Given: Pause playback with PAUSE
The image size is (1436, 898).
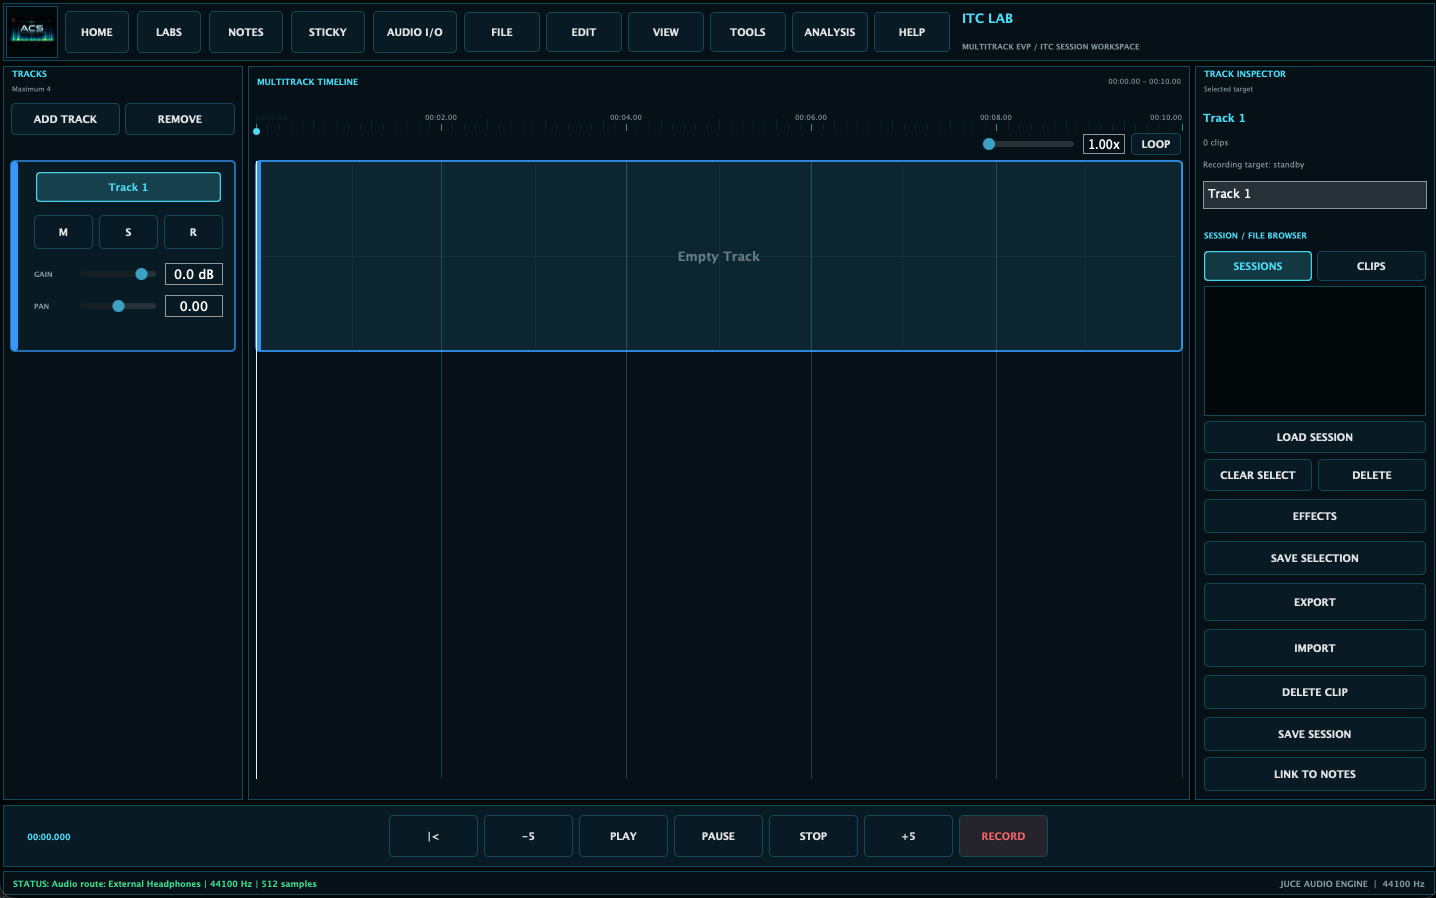Looking at the screenshot, I should pyautogui.click(x=718, y=836).
